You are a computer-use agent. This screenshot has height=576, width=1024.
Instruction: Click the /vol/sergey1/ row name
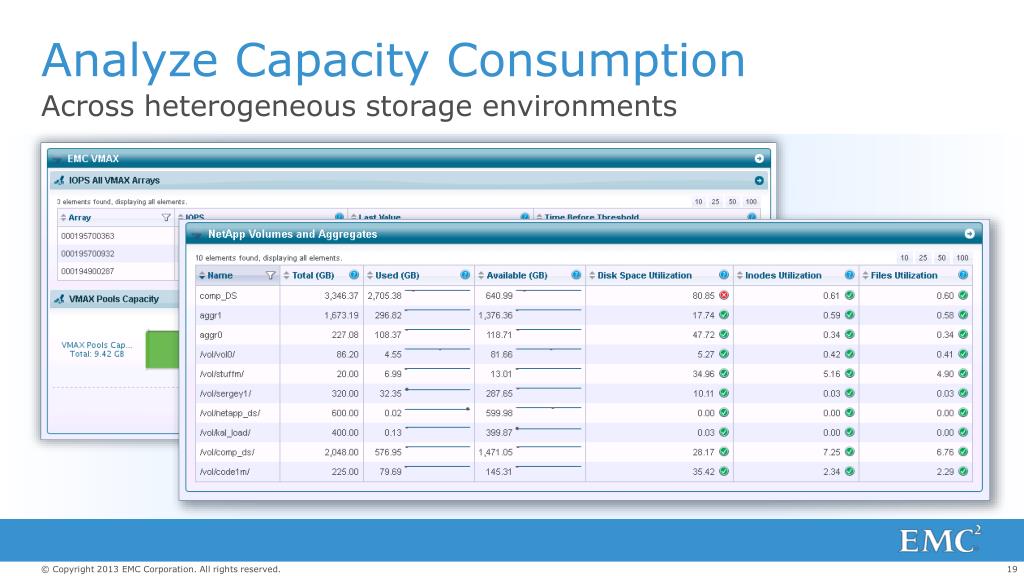(x=225, y=394)
